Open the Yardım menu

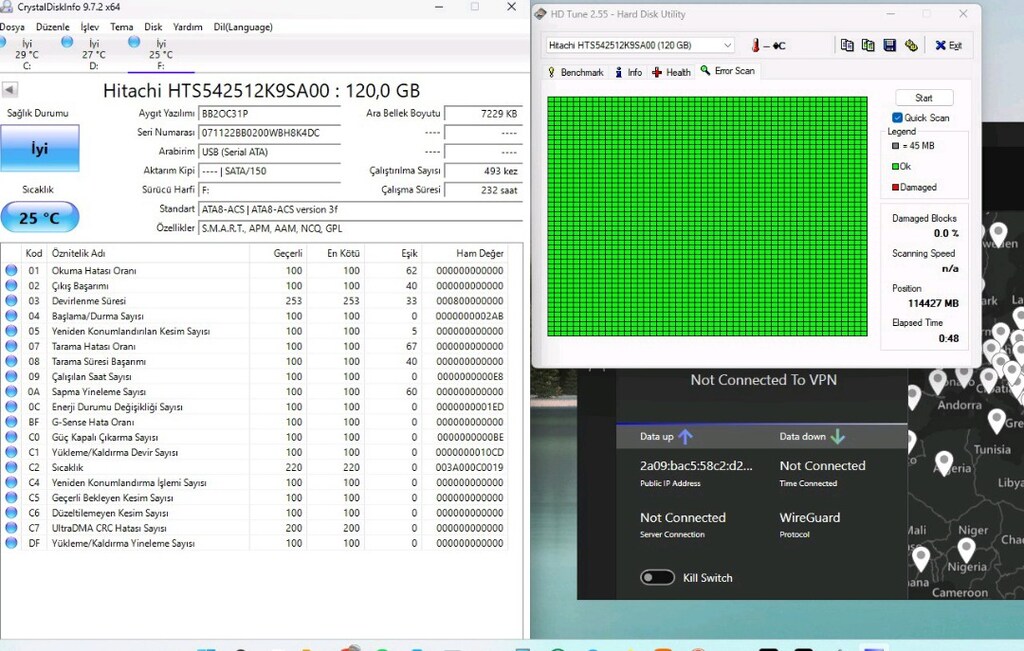187,27
